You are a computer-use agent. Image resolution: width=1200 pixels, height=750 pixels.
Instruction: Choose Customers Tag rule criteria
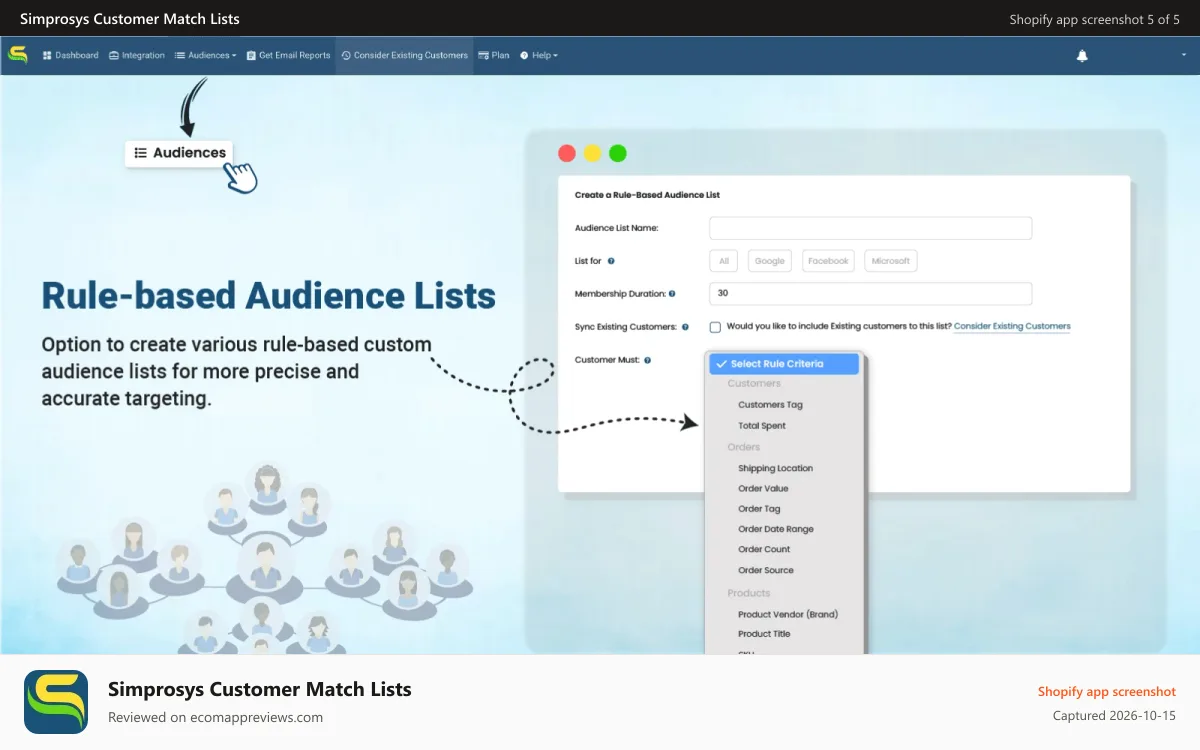770,405
